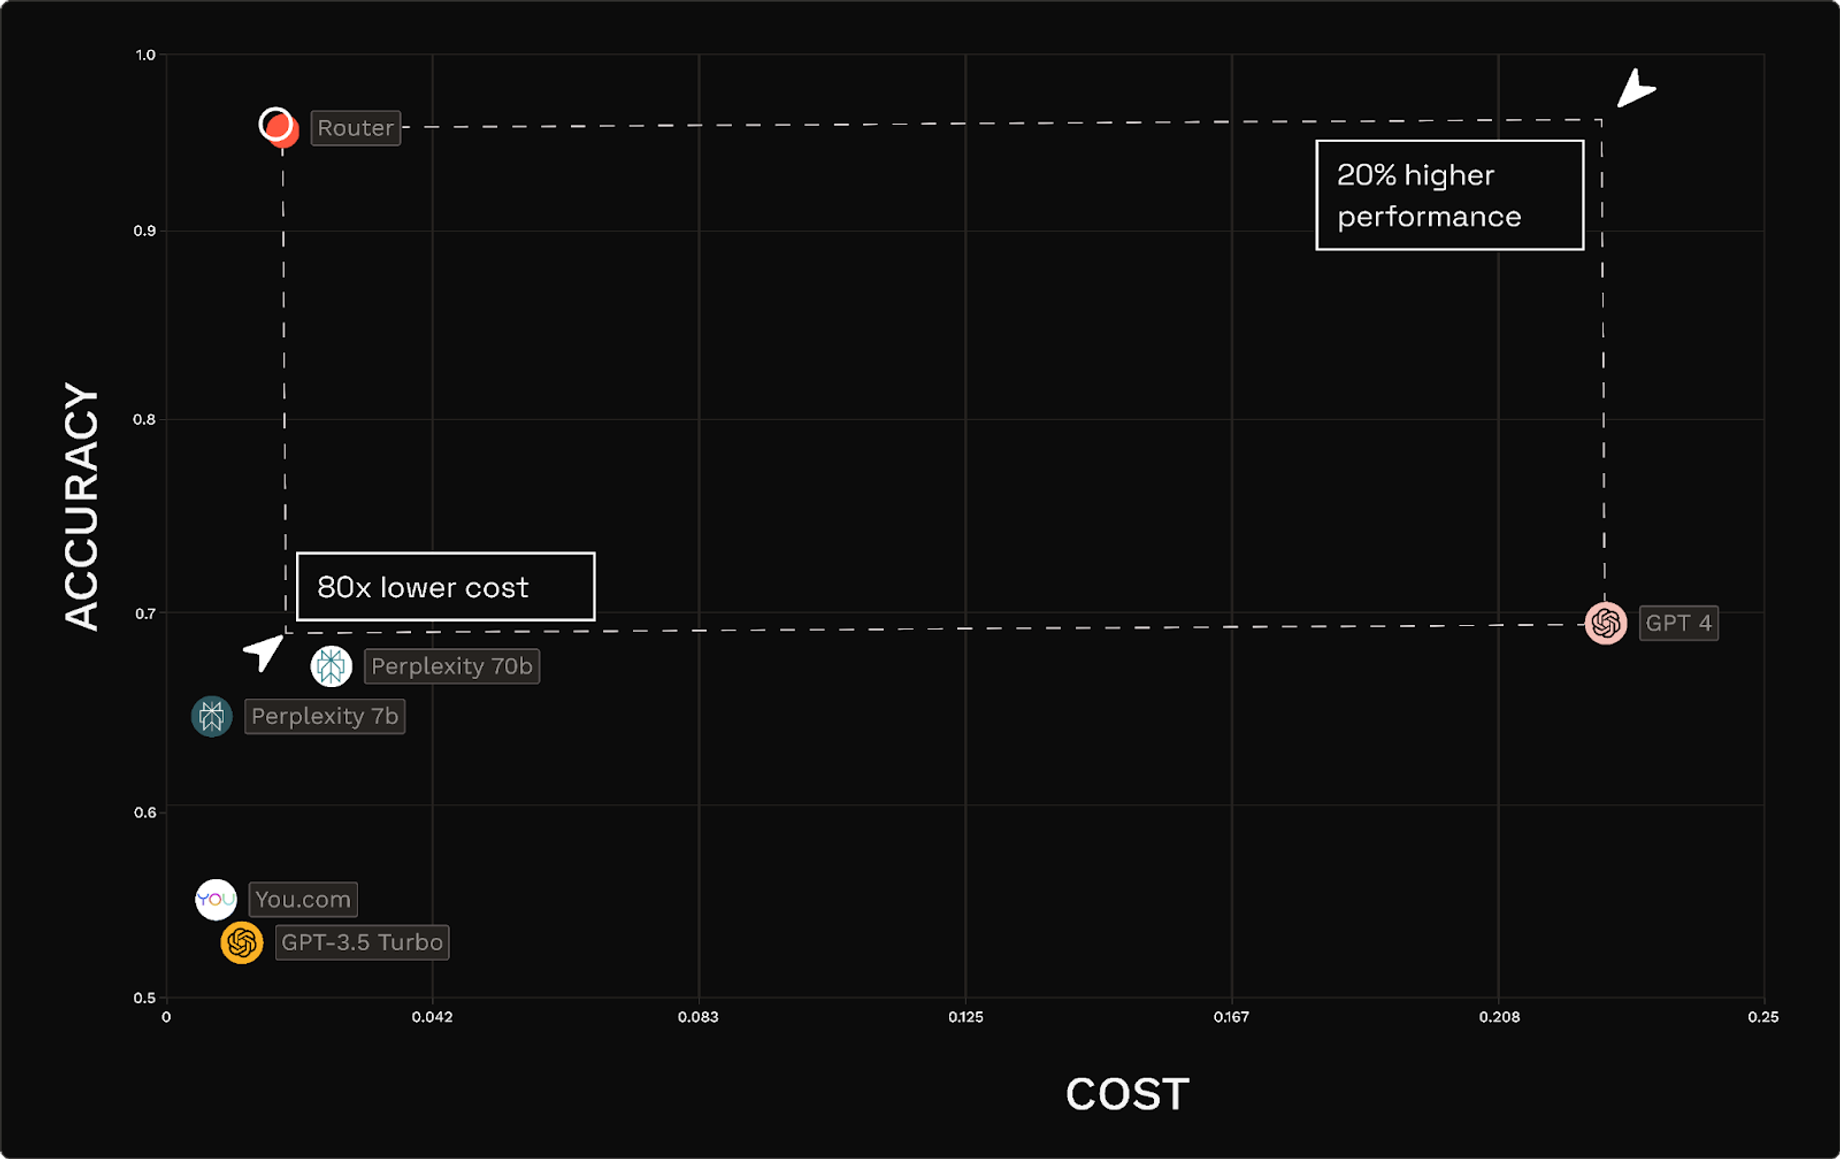The width and height of the screenshot is (1840, 1159).
Task: Click the You.com logo marker
Action: (x=216, y=899)
